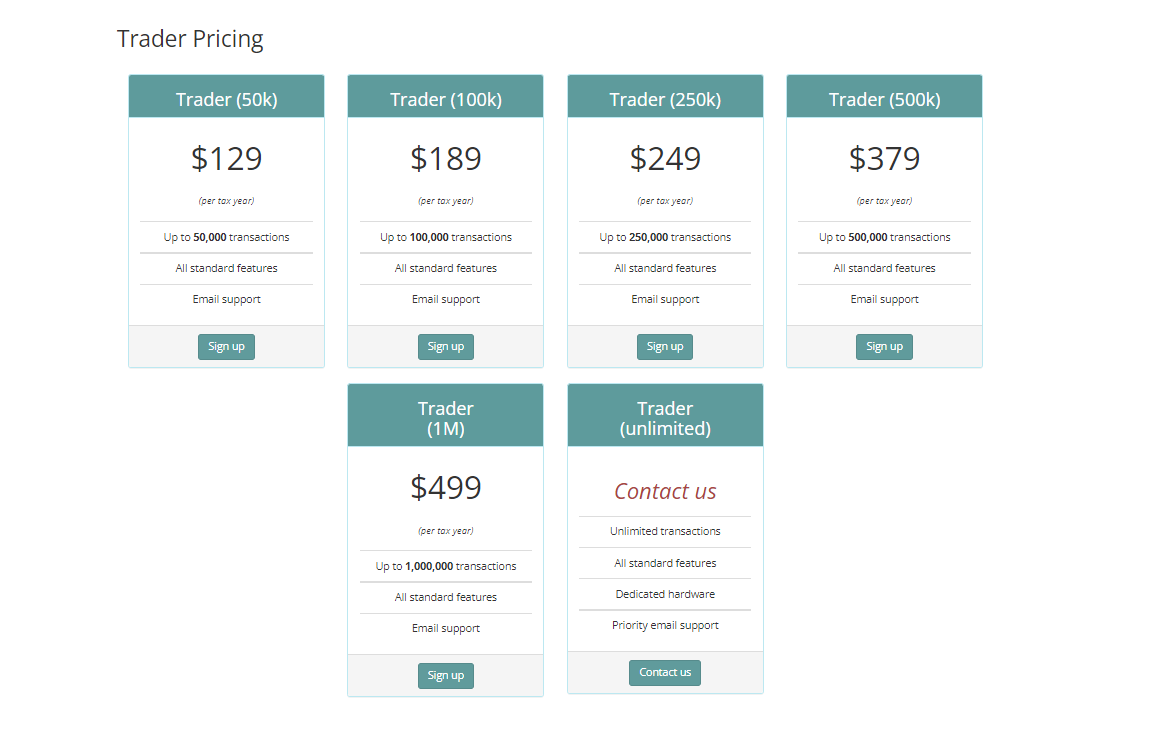Click Sign up under Trader (500k) plan

click(884, 346)
